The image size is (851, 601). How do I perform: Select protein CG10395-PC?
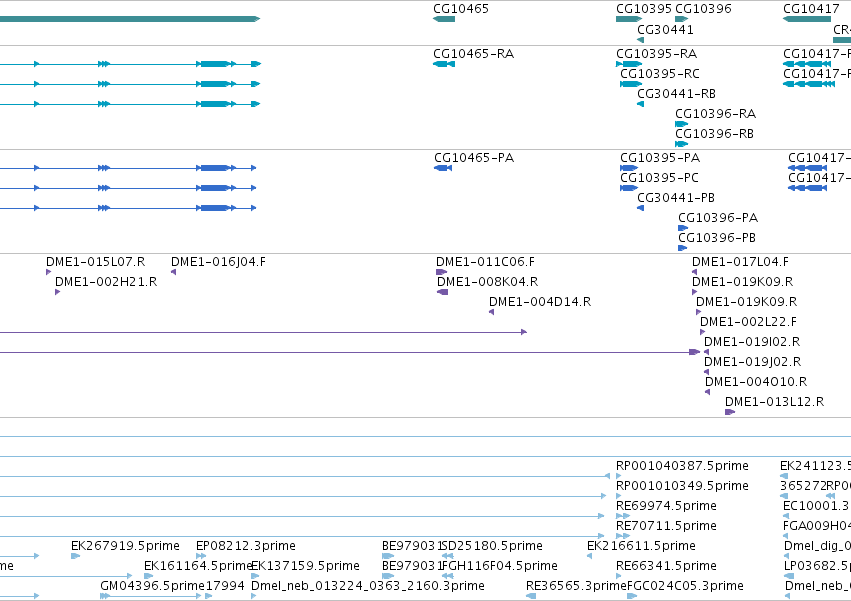[x=659, y=178]
